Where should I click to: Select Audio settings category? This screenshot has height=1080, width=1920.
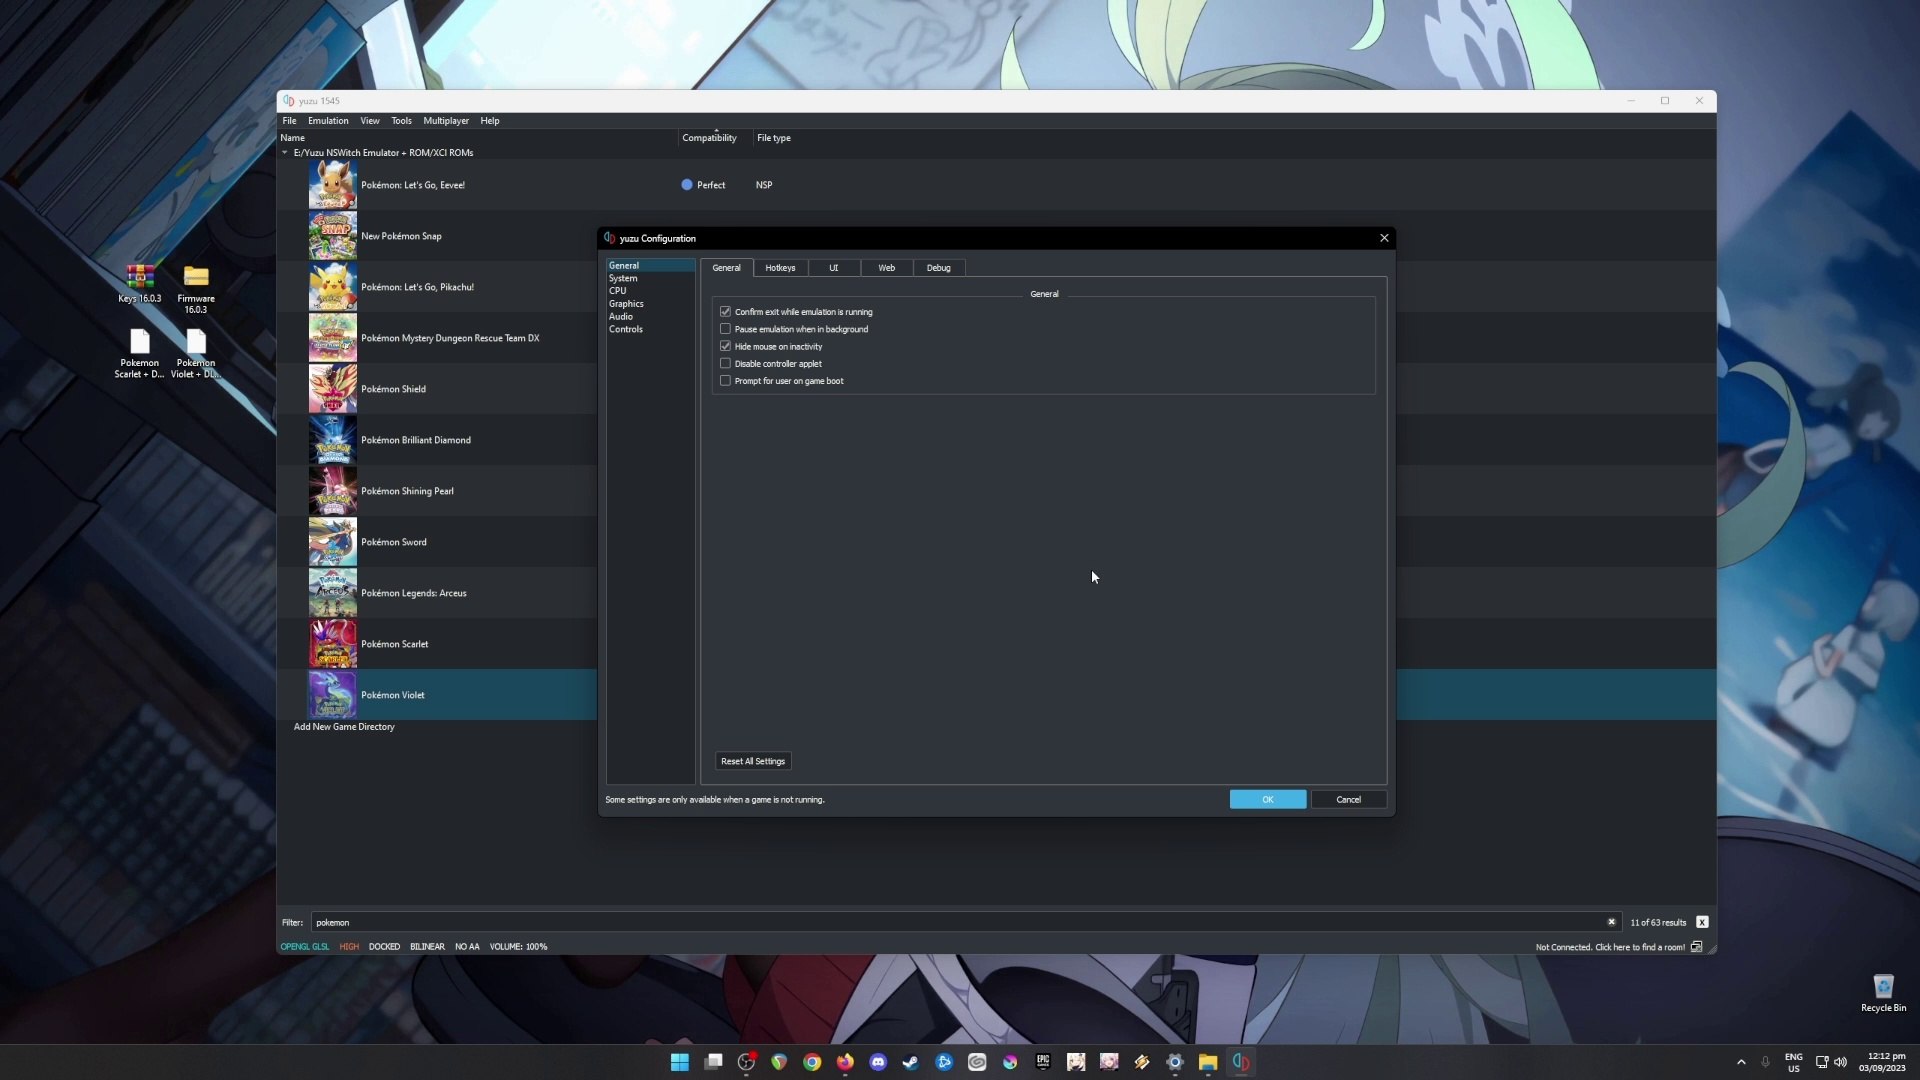click(x=620, y=315)
